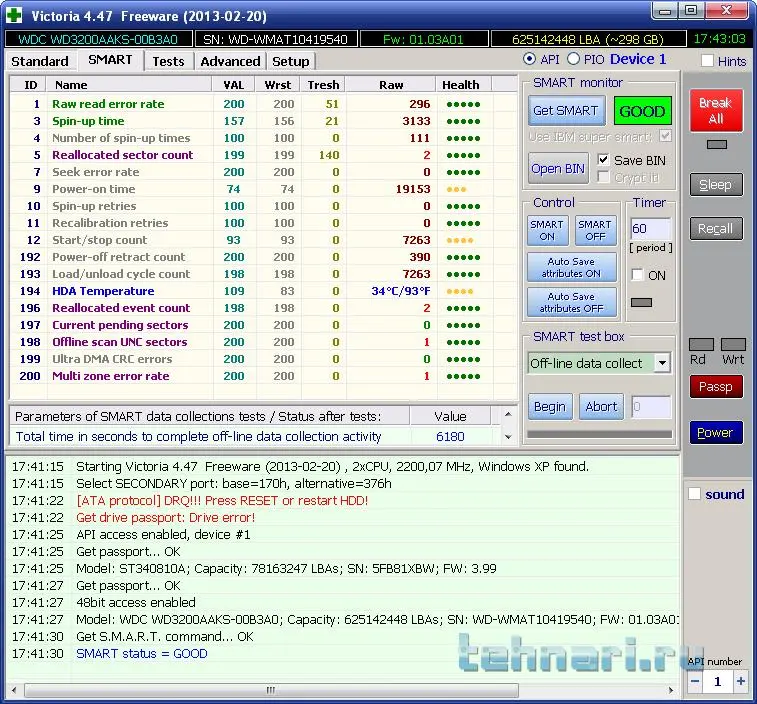Click the red Passp button

point(716,387)
